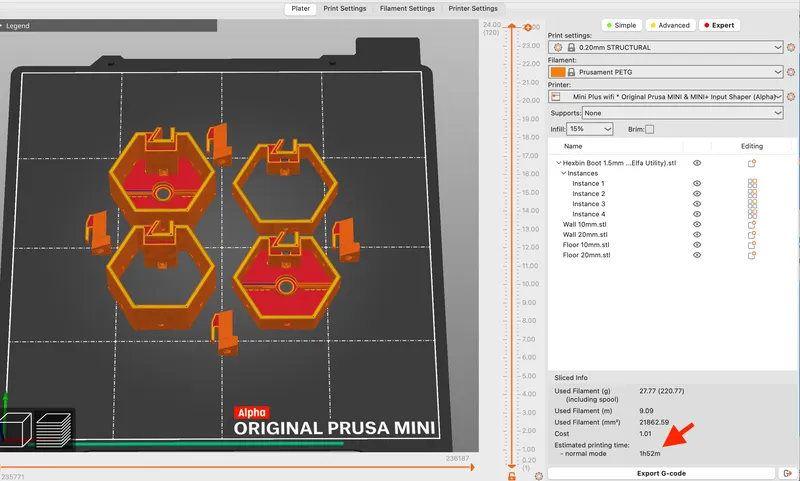Click the gear icon inside Print settings dropdown
This screenshot has width=800, height=481.
pyautogui.click(x=558, y=47)
